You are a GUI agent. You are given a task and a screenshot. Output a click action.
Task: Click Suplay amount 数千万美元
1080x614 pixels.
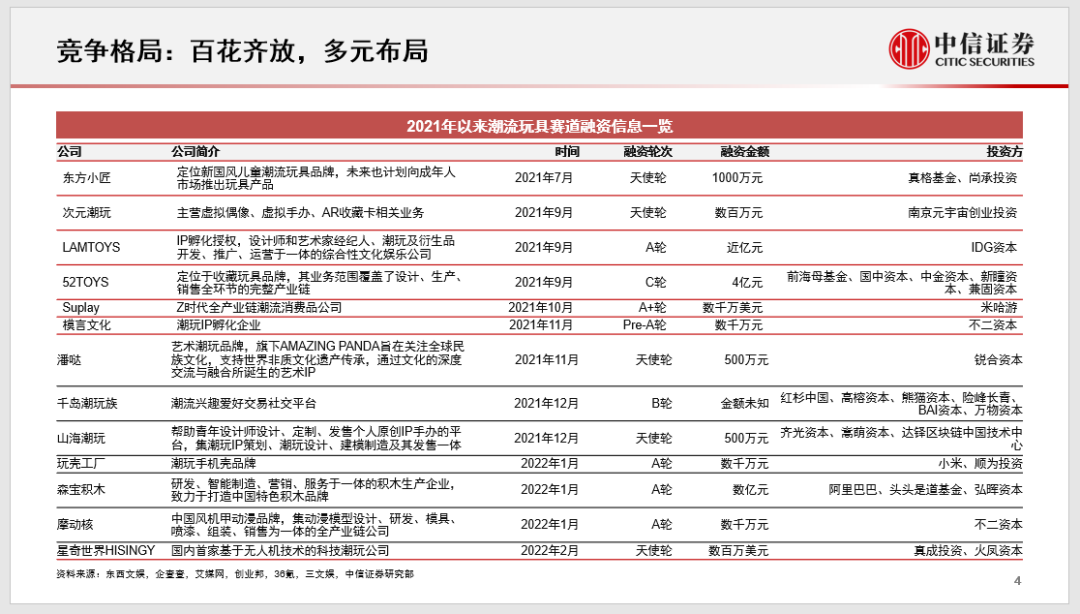pos(732,307)
